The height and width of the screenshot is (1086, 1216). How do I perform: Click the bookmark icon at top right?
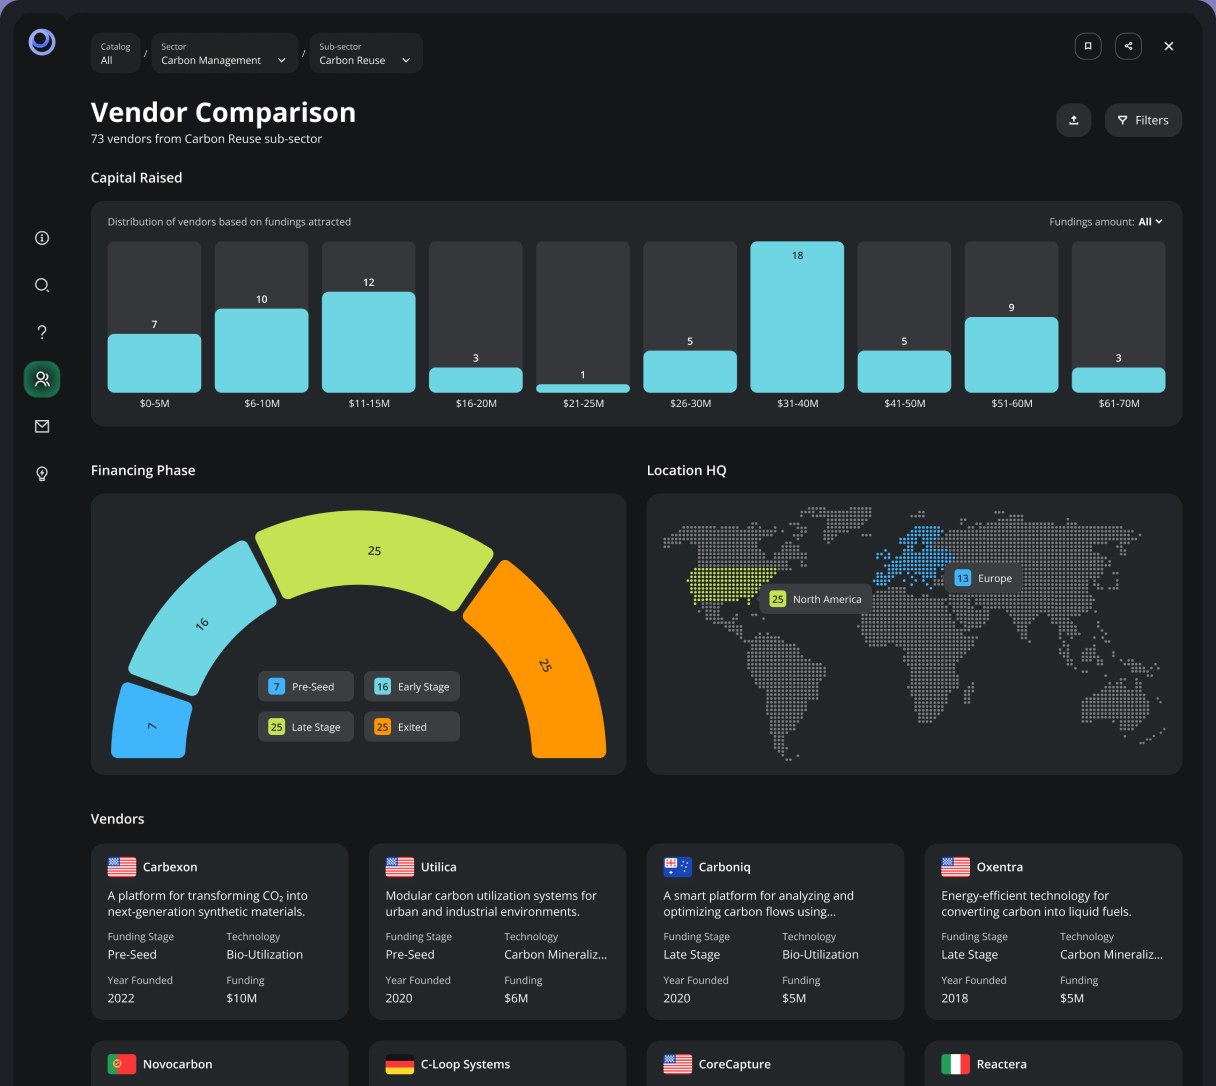(1088, 46)
